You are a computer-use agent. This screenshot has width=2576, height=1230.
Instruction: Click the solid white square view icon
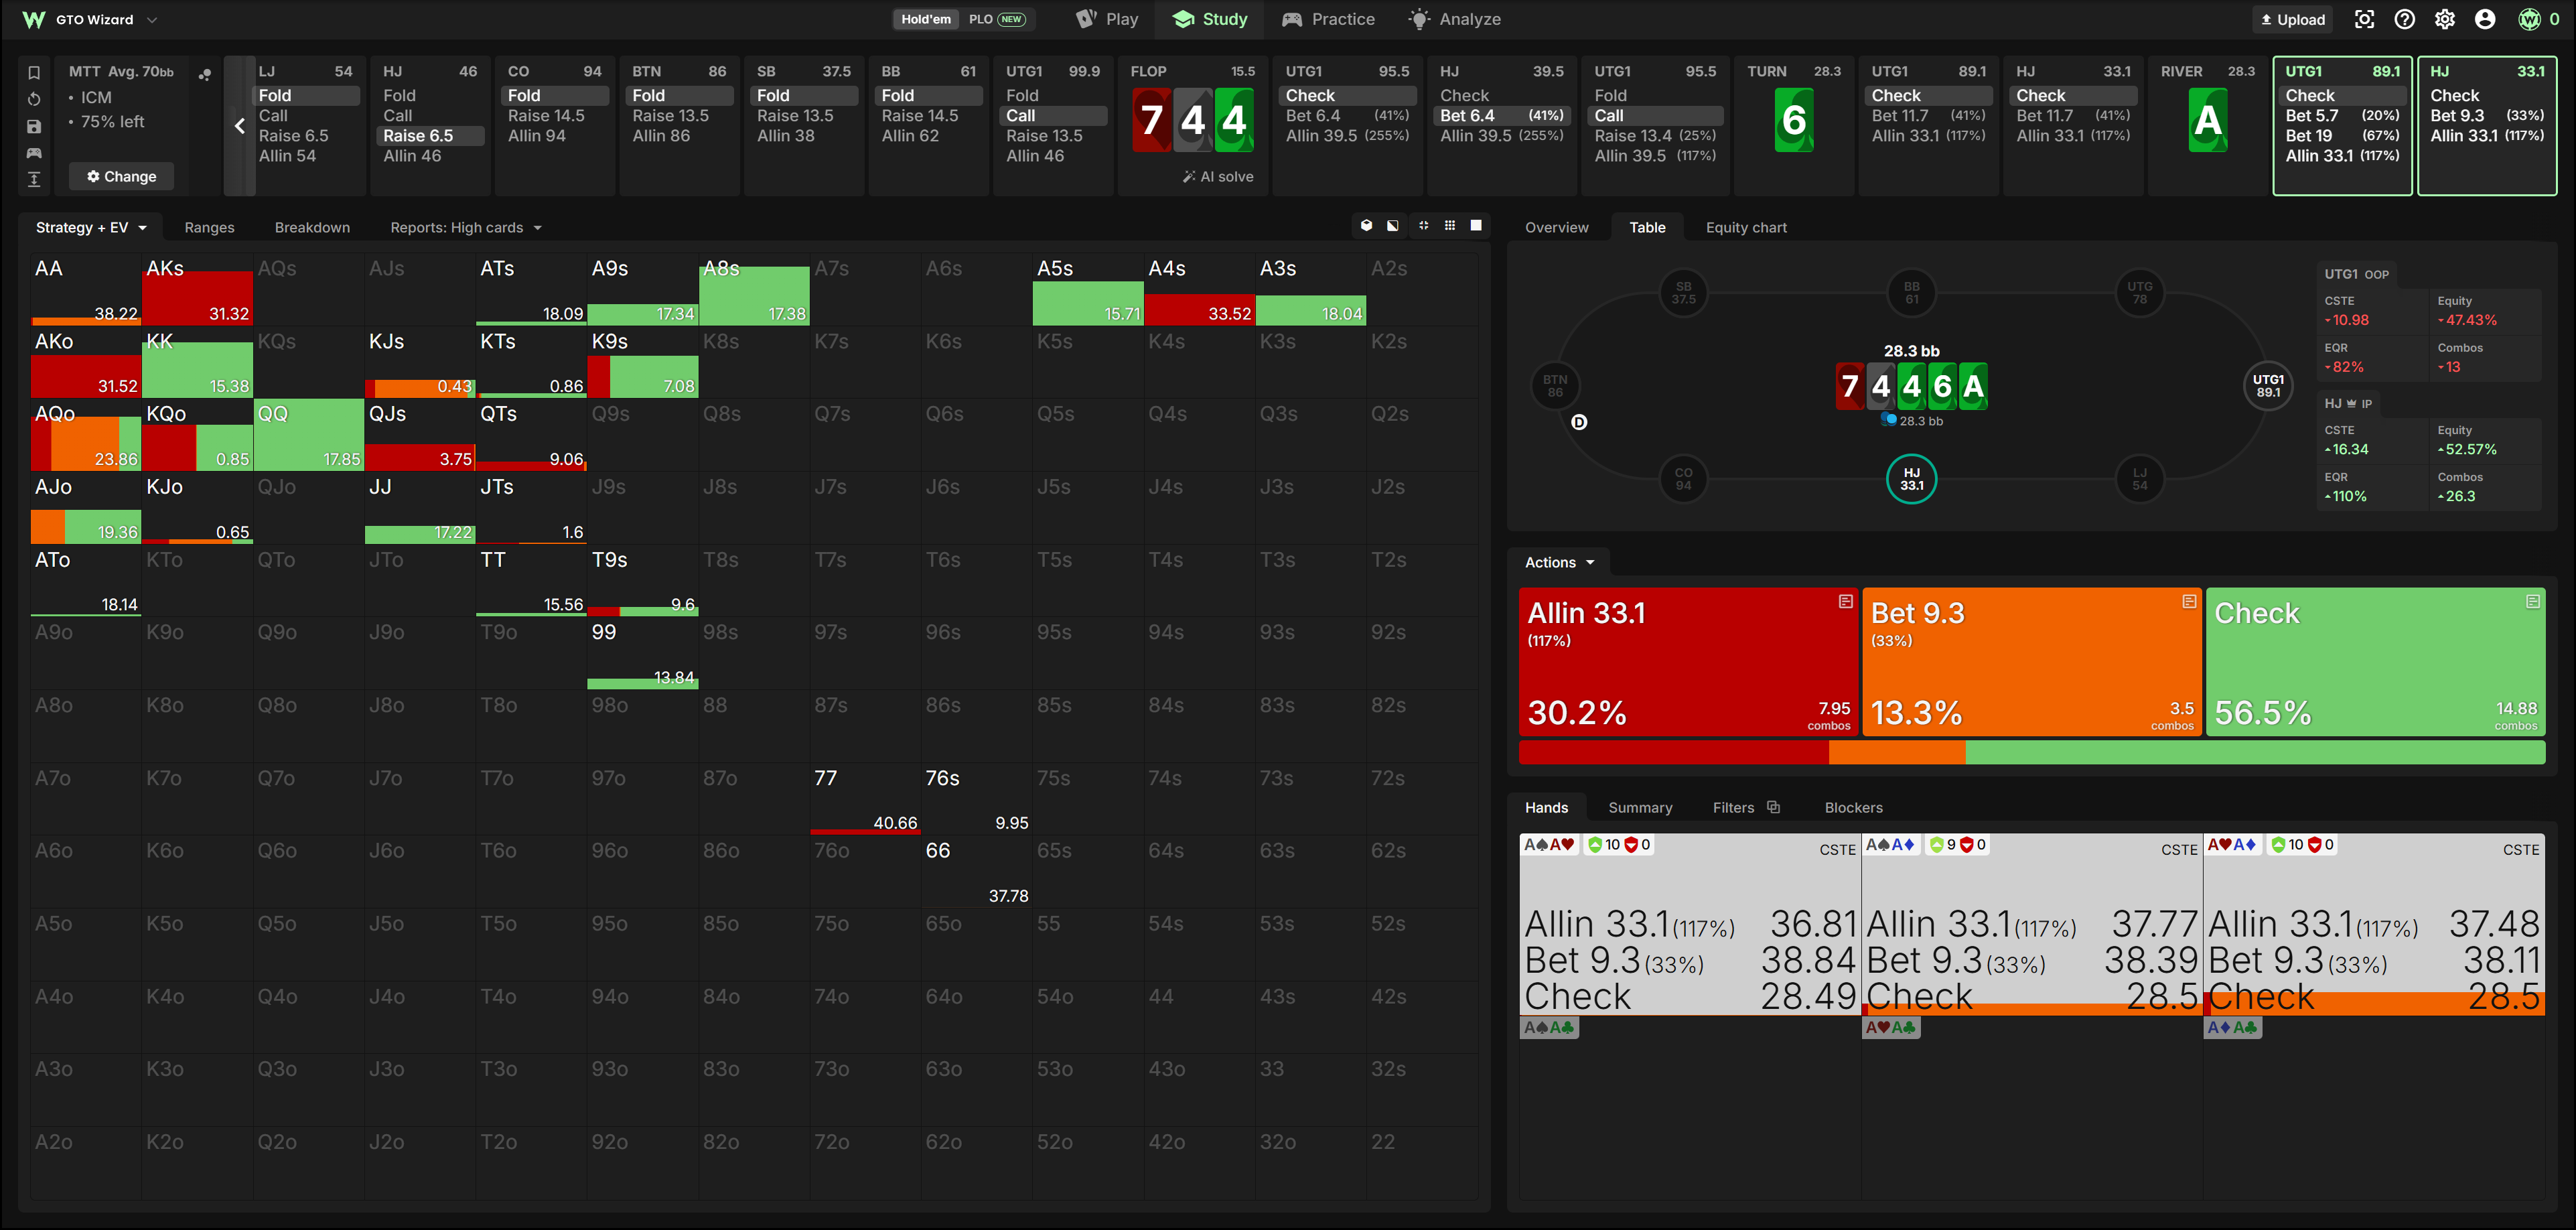(x=1476, y=226)
